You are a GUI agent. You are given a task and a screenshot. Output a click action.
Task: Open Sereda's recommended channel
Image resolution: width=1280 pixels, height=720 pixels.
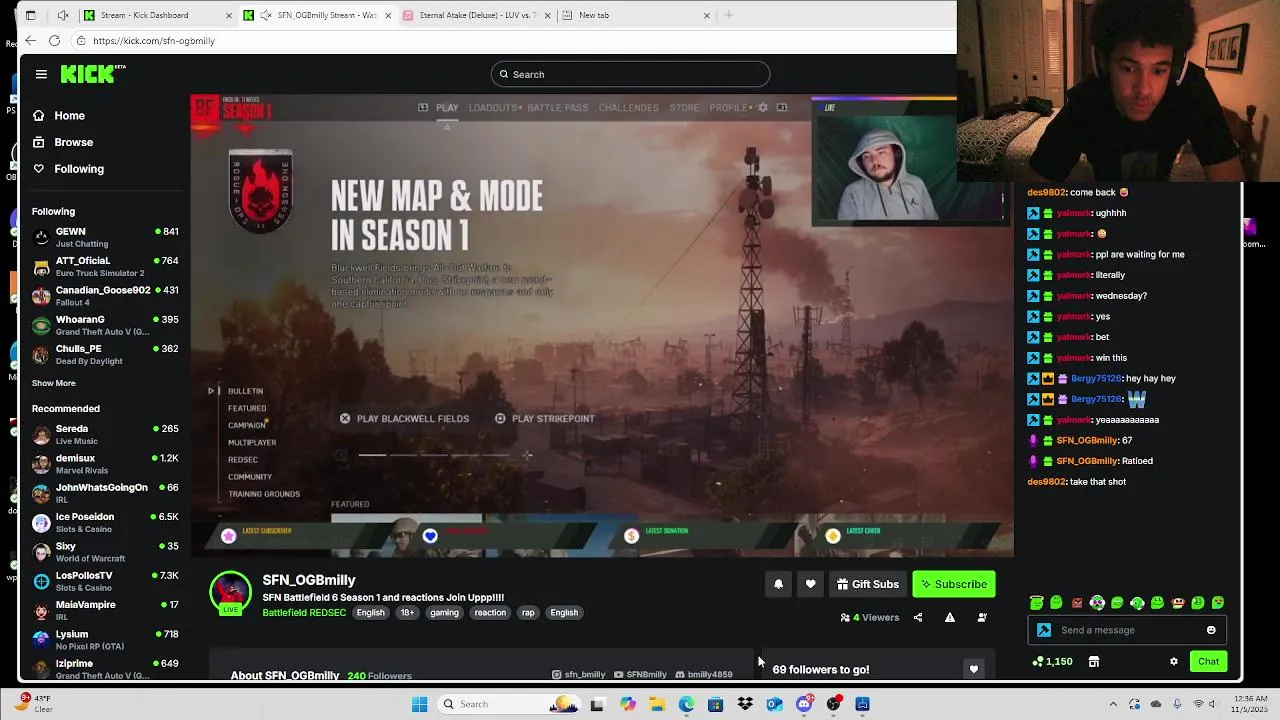point(105,434)
